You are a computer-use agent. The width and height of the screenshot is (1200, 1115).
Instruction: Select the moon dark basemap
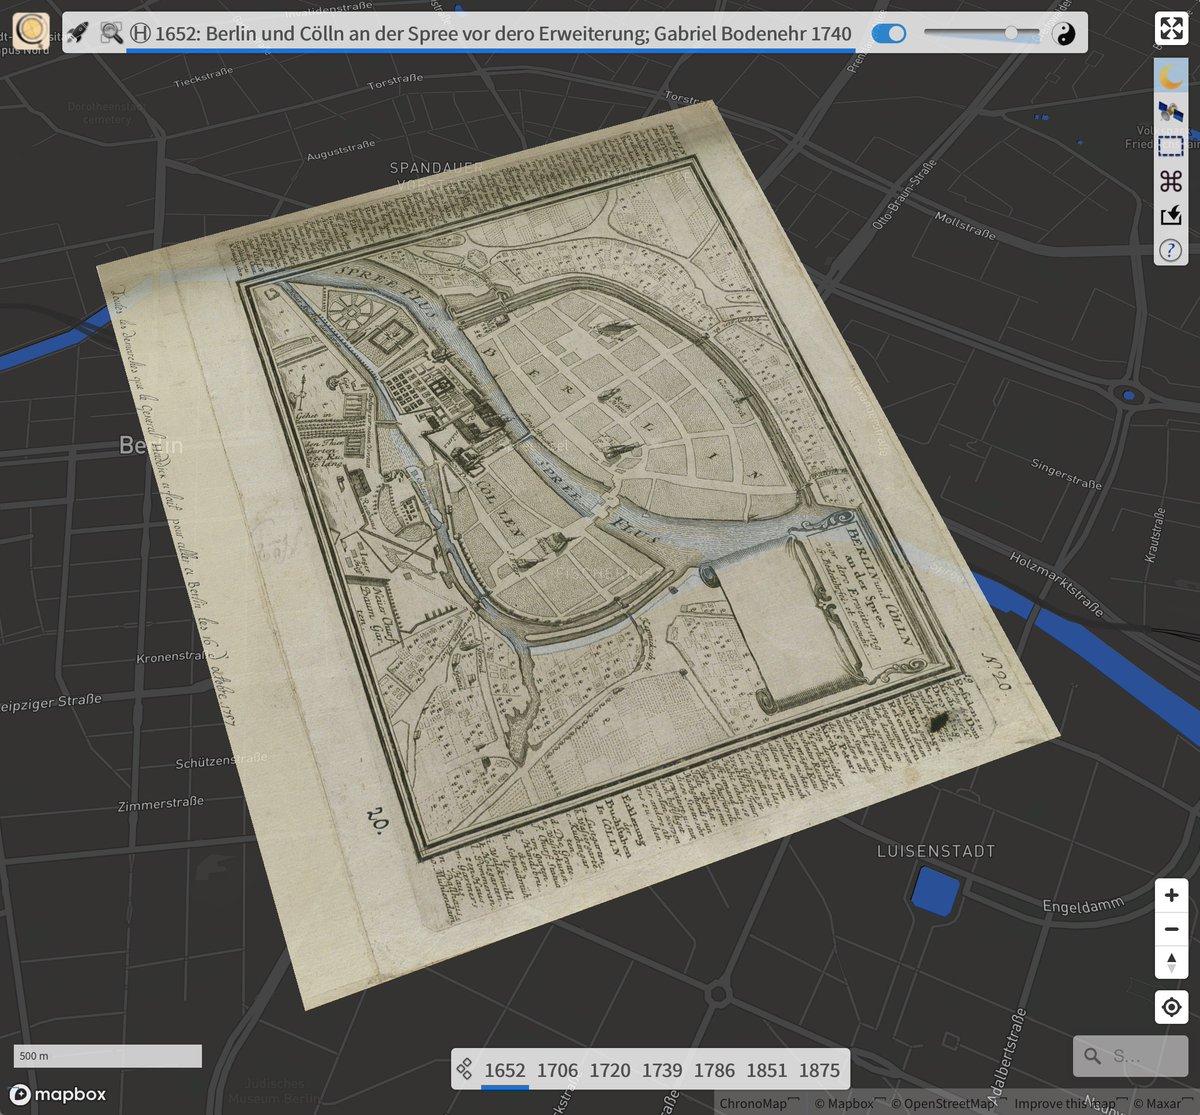pyautogui.click(x=1171, y=75)
